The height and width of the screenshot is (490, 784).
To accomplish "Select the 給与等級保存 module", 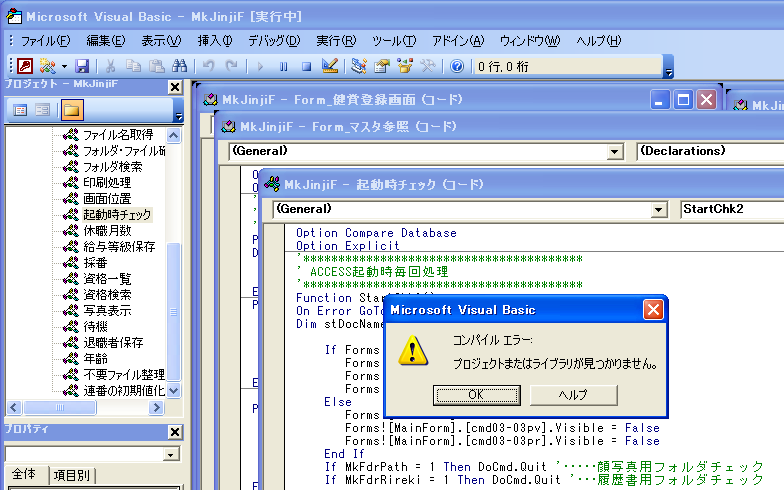I will pyautogui.click(x=119, y=246).
